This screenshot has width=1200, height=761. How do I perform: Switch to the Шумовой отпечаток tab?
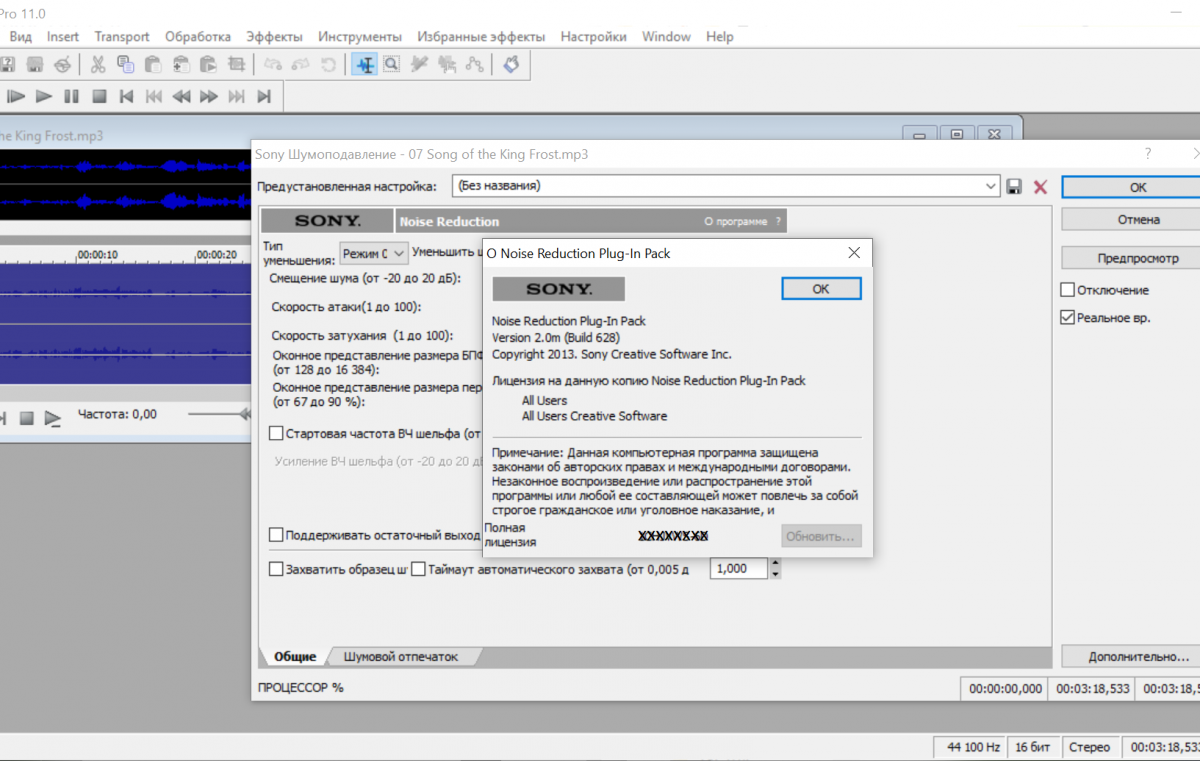tap(401, 657)
